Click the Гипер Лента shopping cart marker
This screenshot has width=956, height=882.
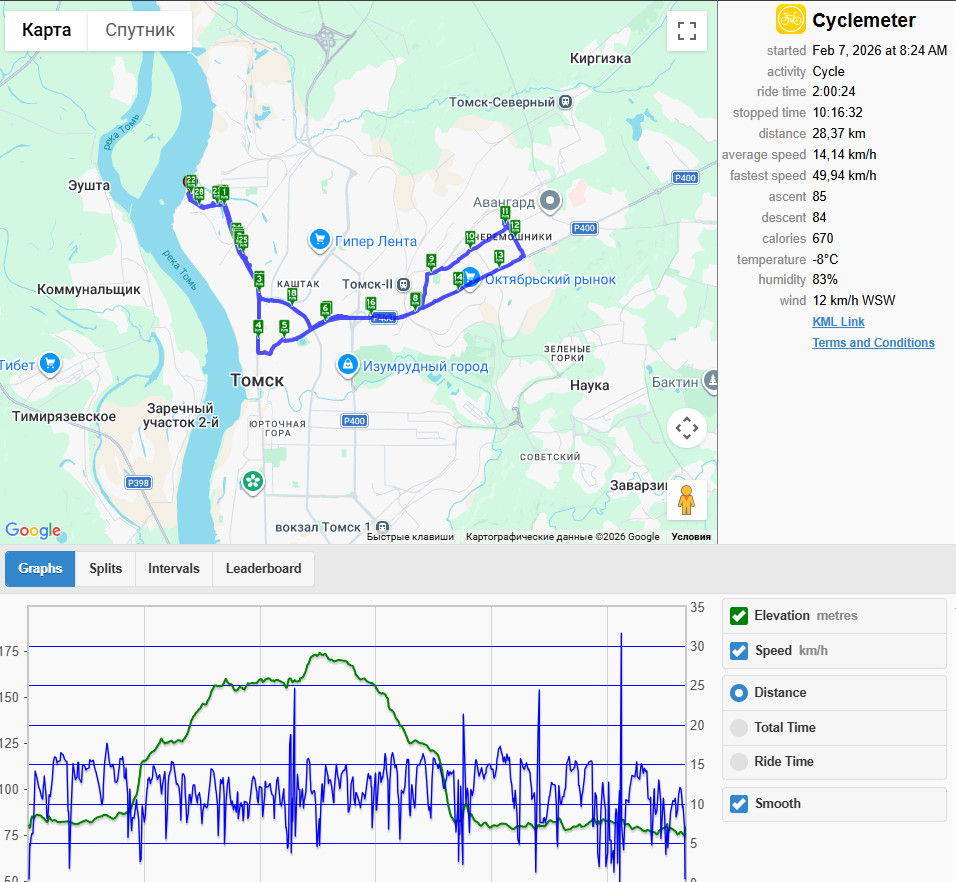319,240
